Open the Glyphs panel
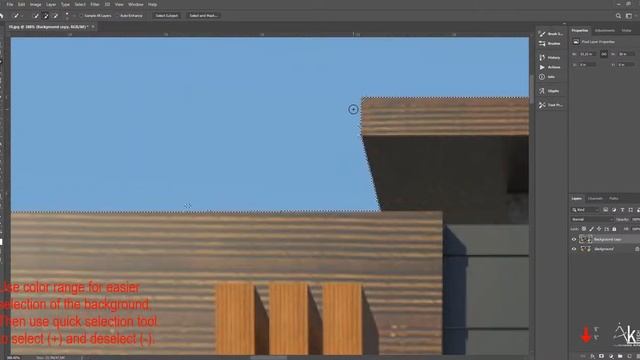 tap(549, 91)
